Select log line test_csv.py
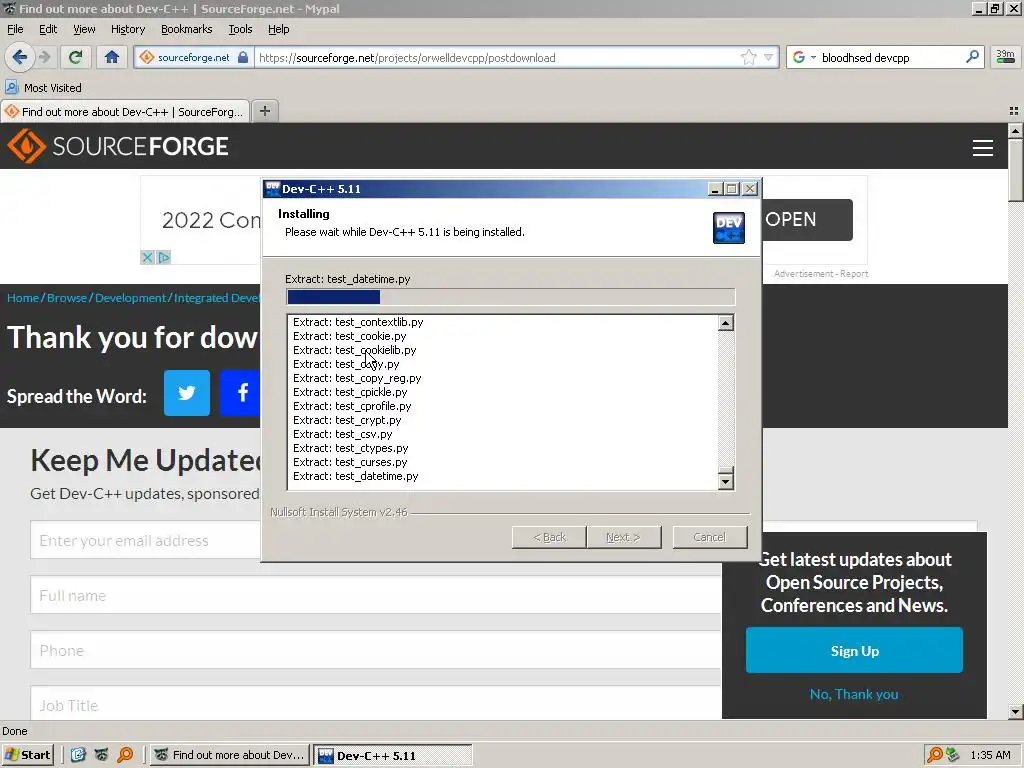Screen dimensions: 1024x768 (343, 434)
